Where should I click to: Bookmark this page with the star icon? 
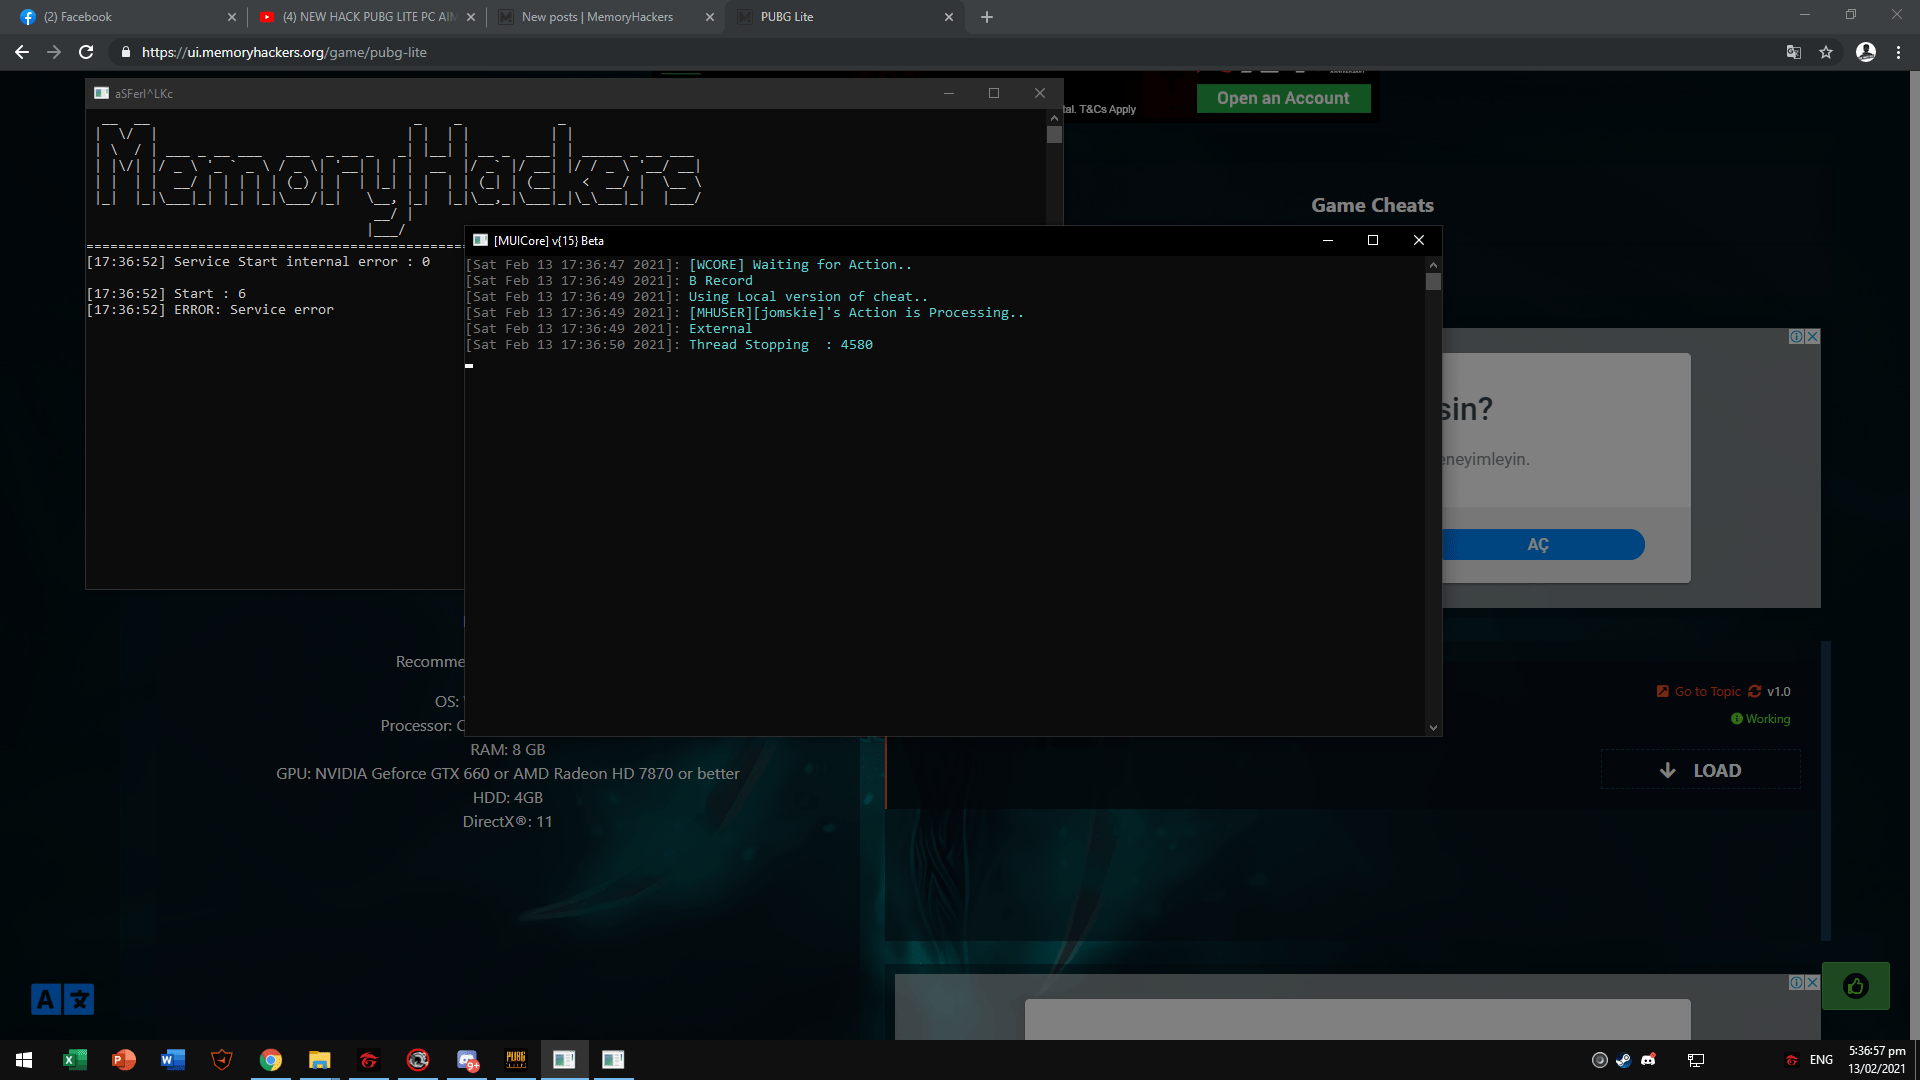1826,52
